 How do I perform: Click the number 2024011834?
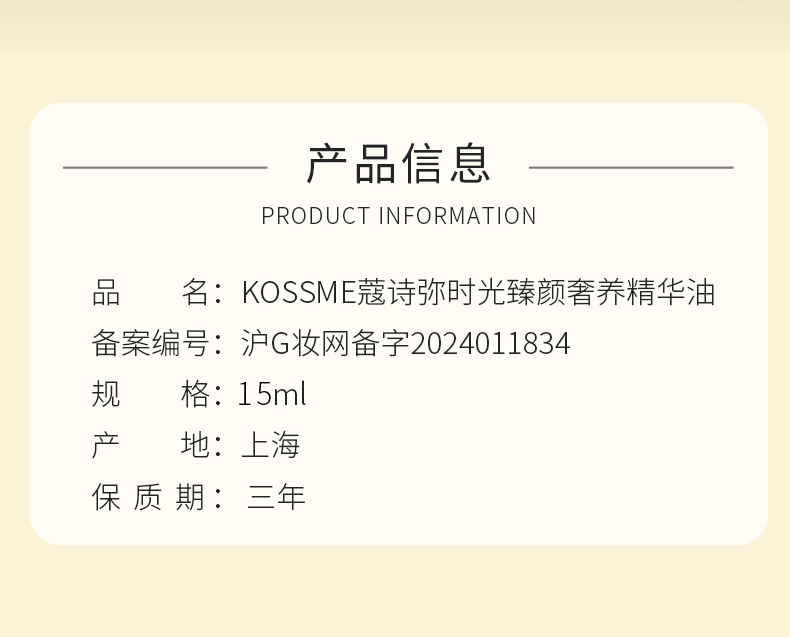pyautogui.click(x=490, y=344)
